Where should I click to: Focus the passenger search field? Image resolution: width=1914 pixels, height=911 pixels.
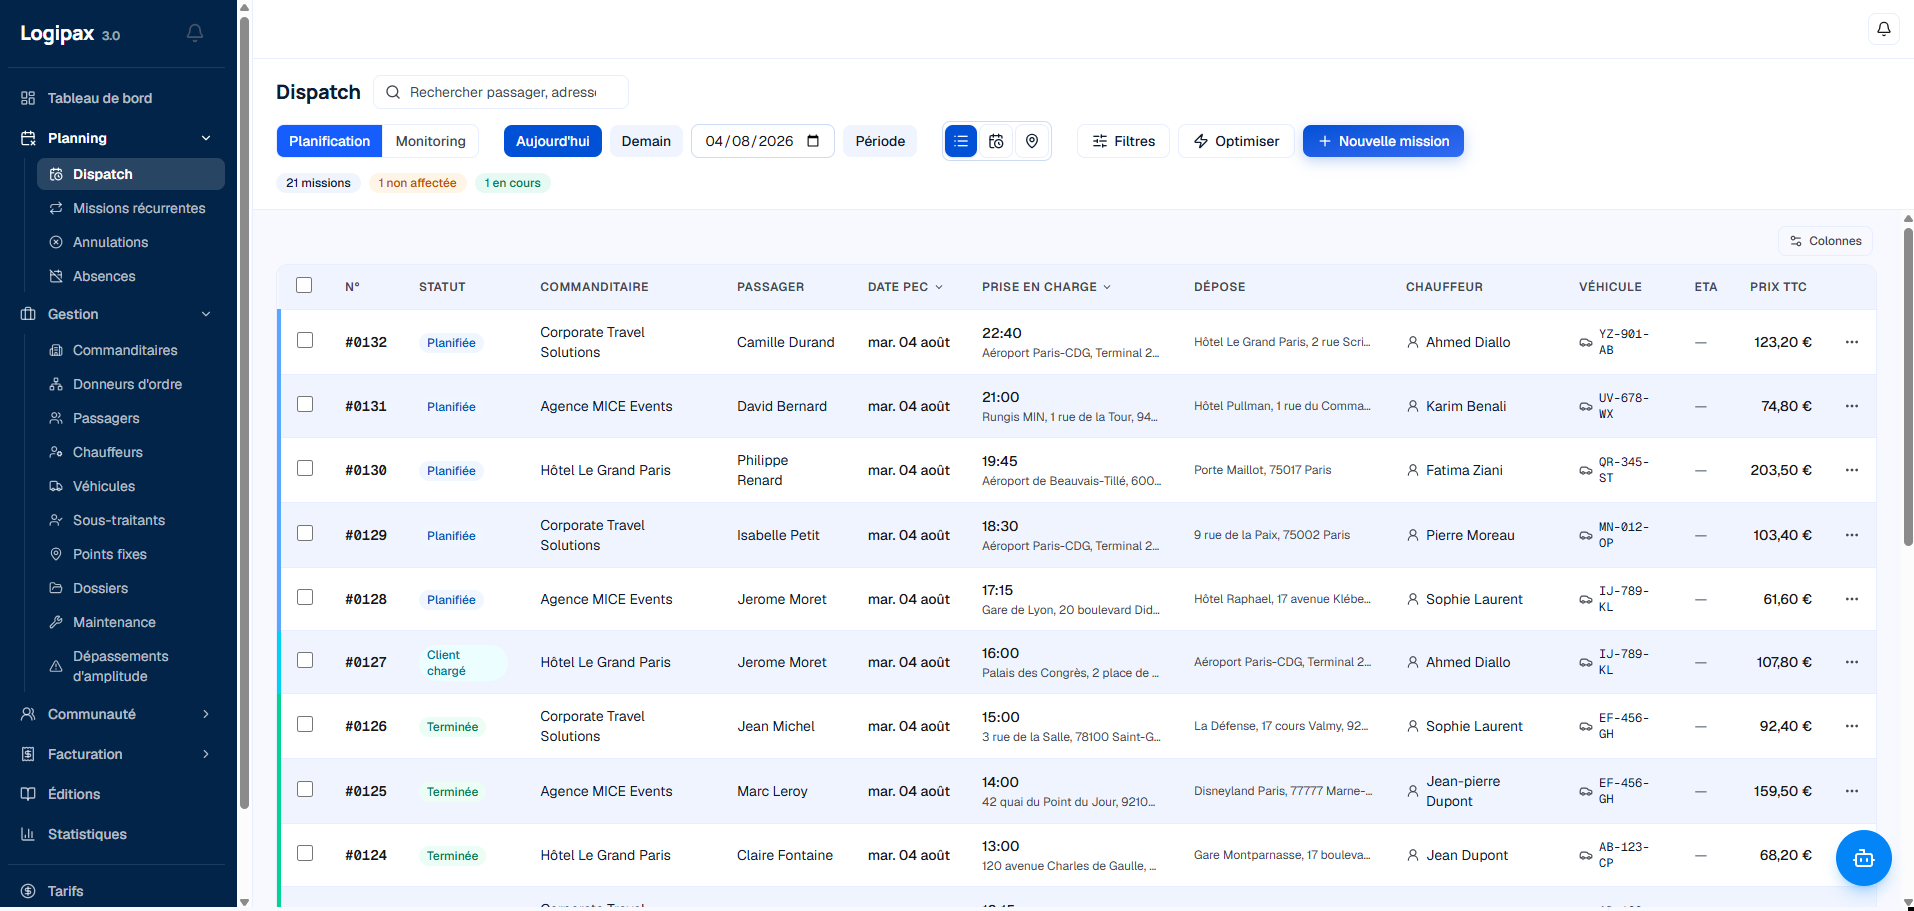pyautogui.click(x=501, y=92)
